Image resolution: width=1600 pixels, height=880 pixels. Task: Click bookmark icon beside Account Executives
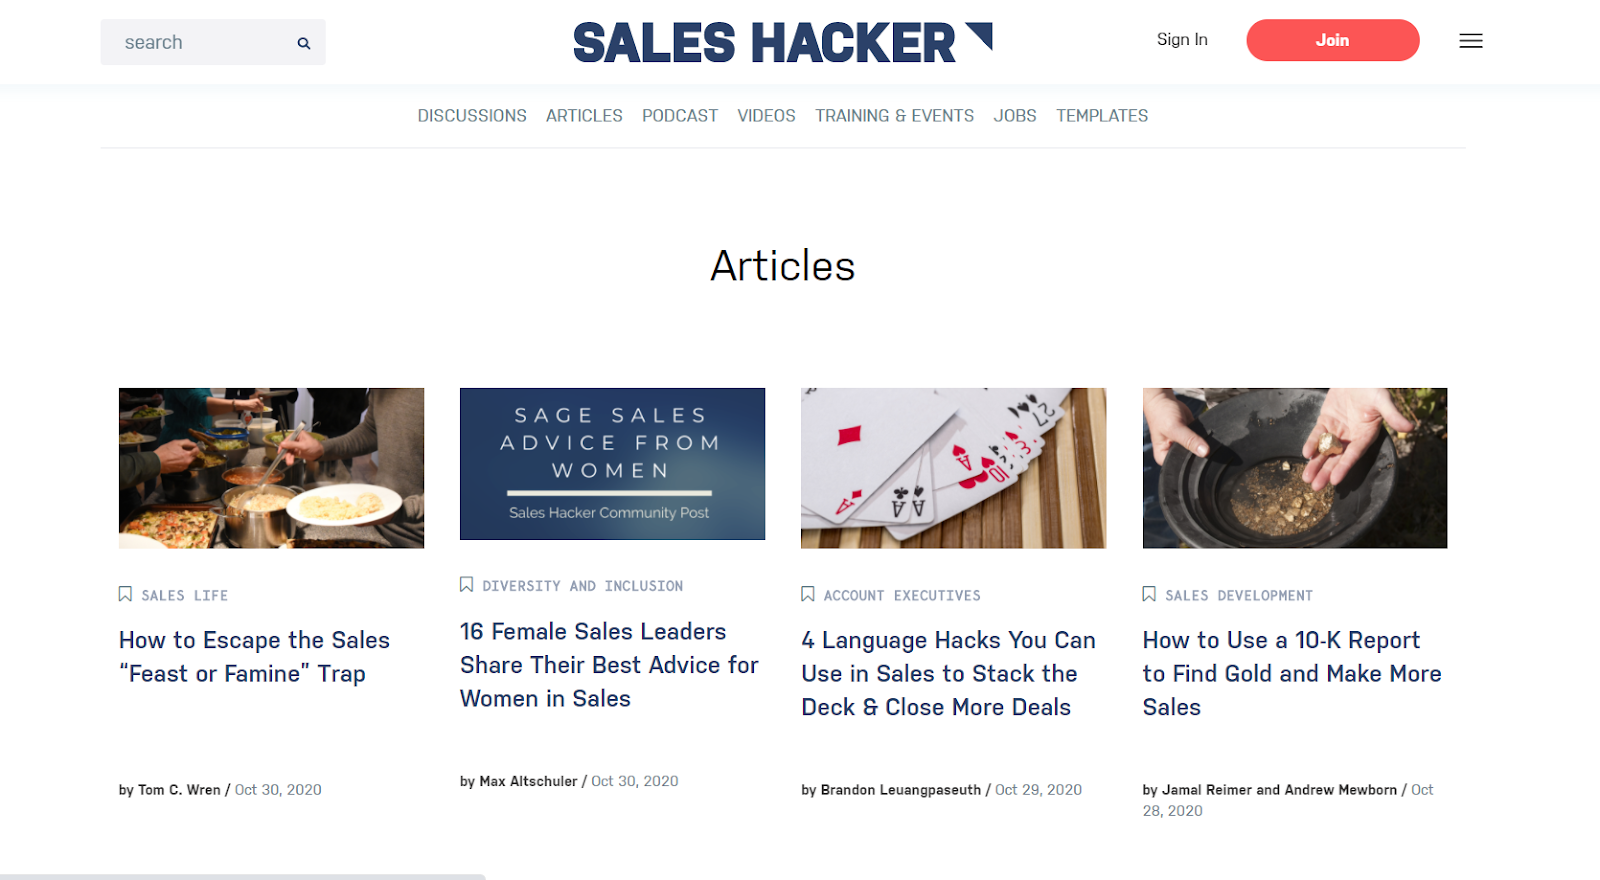808,594
